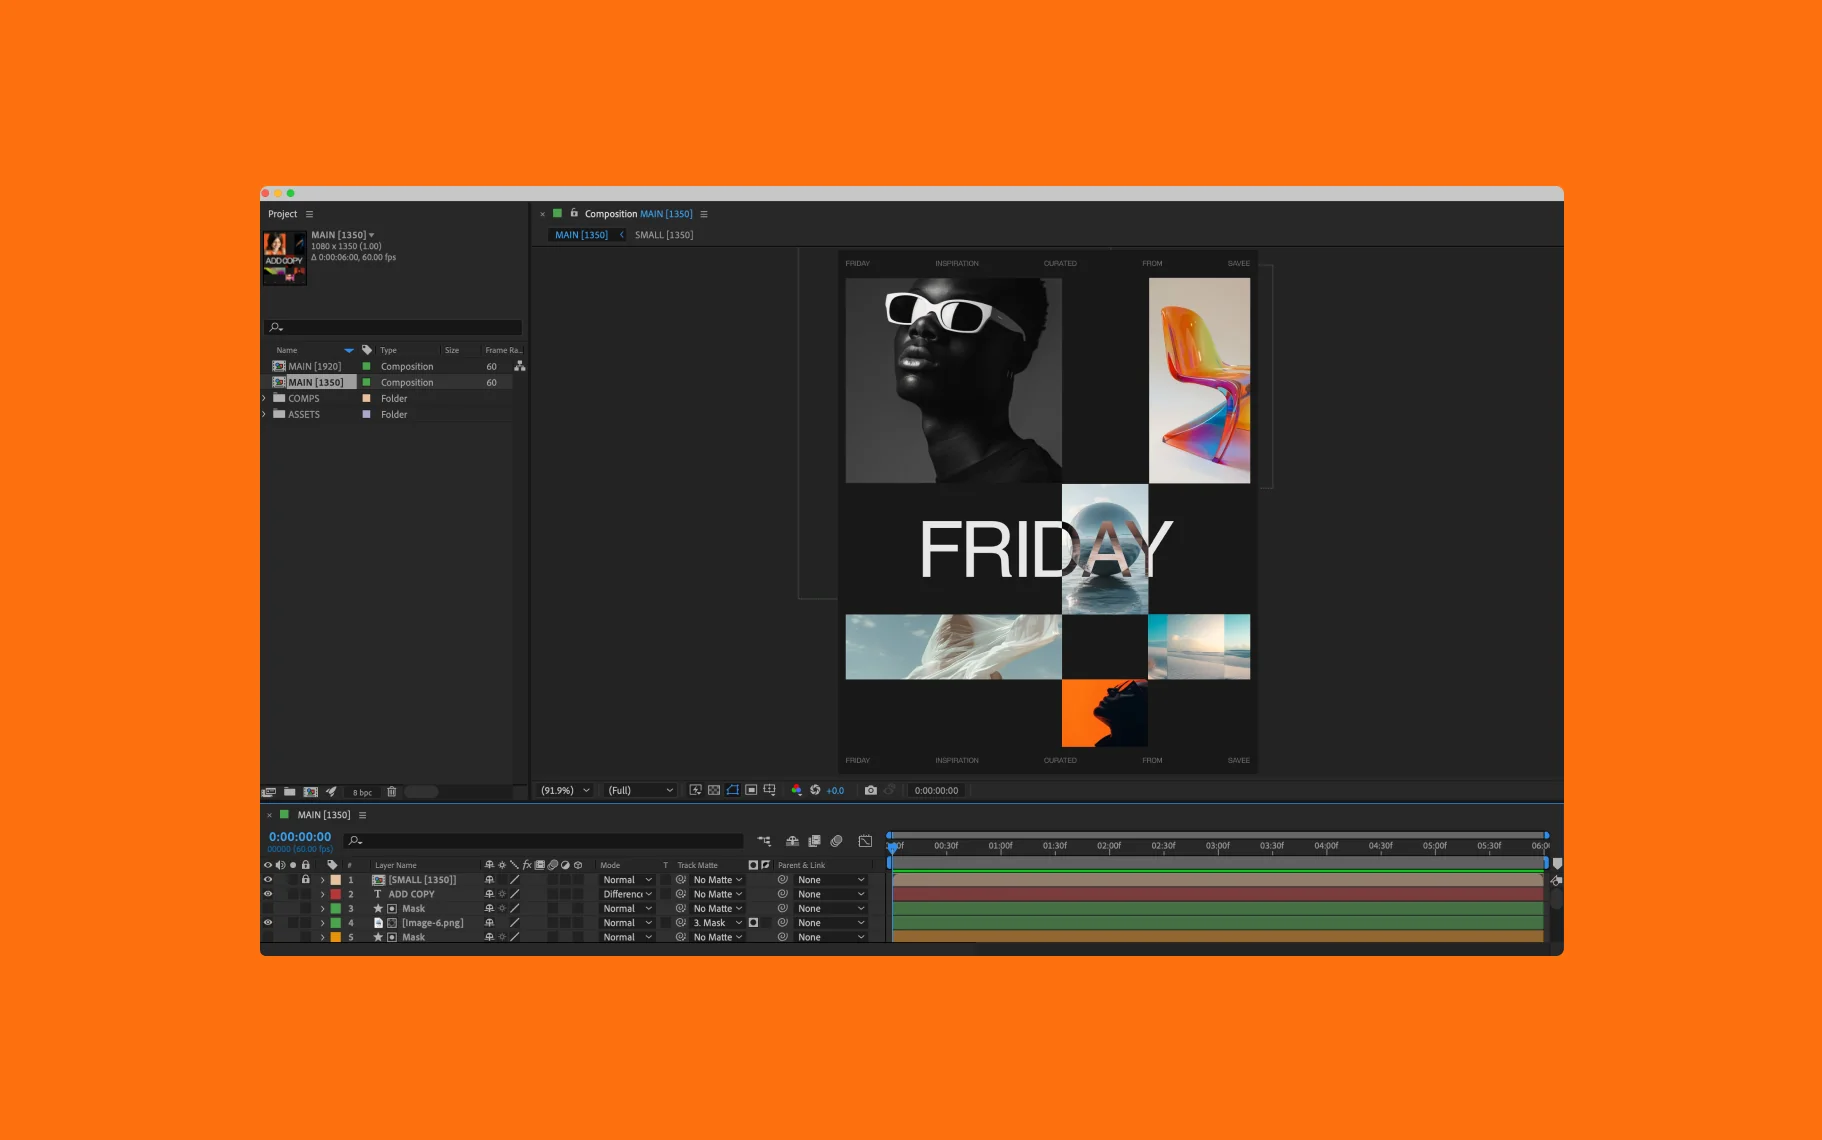Toggle mask and shape path visibility

coord(732,790)
